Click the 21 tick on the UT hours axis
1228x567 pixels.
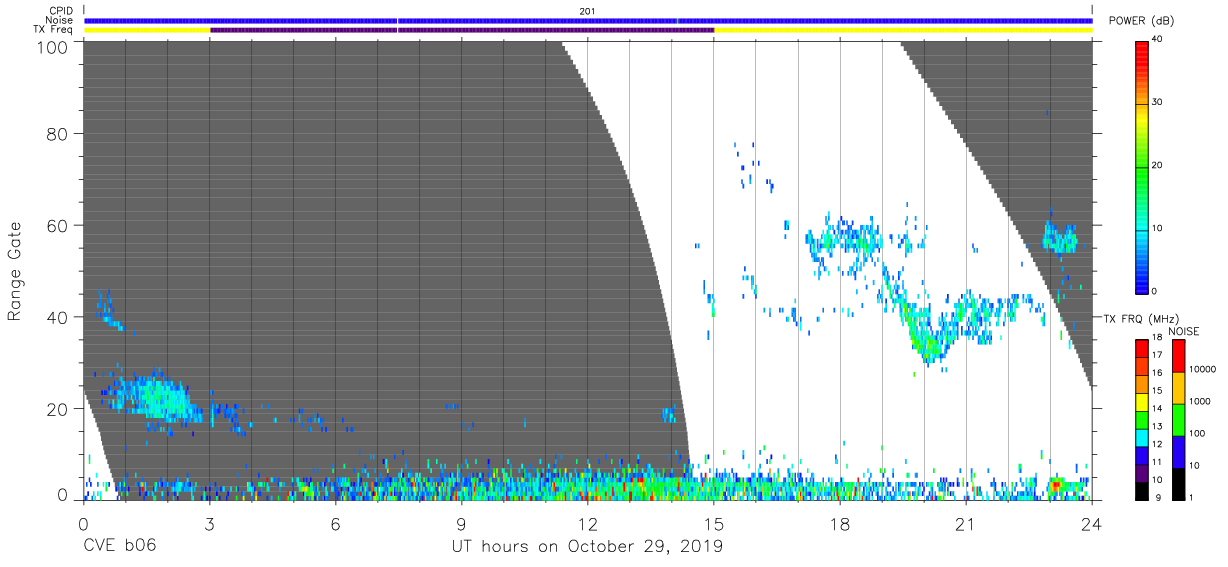click(x=966, y=523)
